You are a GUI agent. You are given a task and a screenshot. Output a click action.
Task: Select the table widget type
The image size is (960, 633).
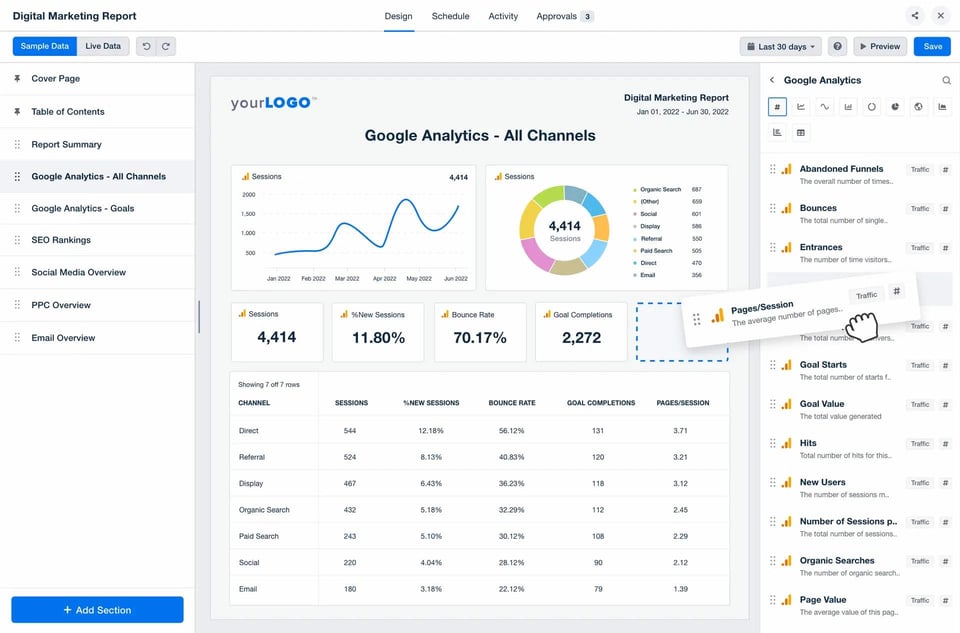click(x=801, y=131)
